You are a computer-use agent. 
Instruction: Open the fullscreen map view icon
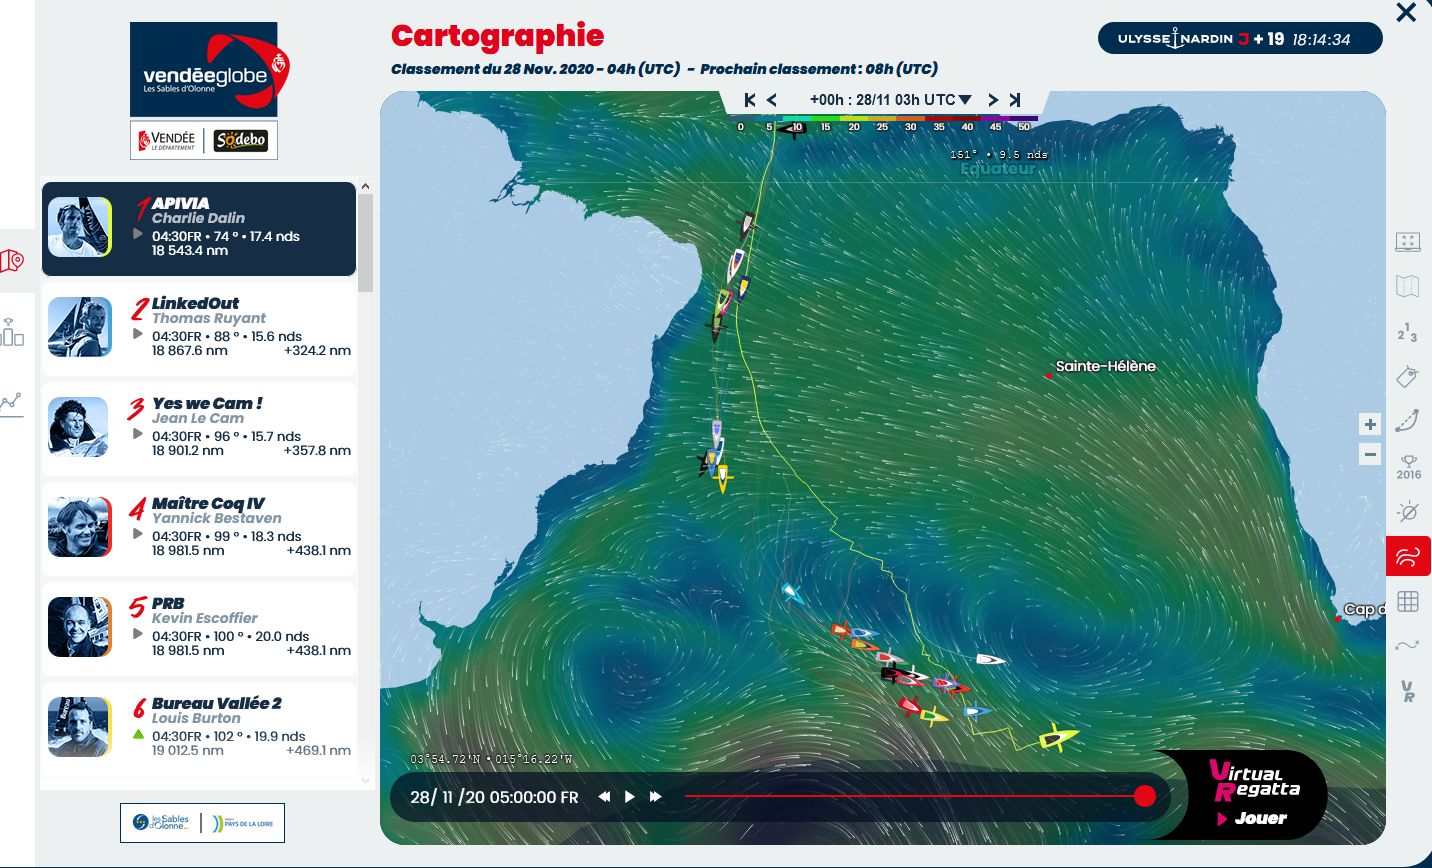click(x=1407, y=241)
